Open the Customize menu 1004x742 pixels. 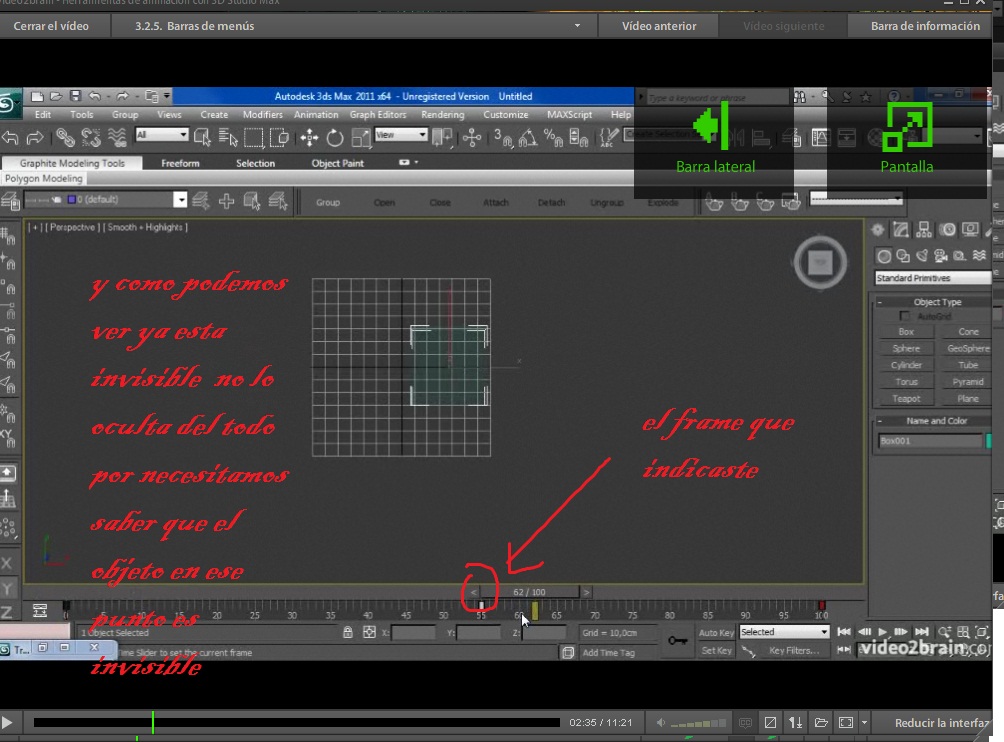click(506, 115)
